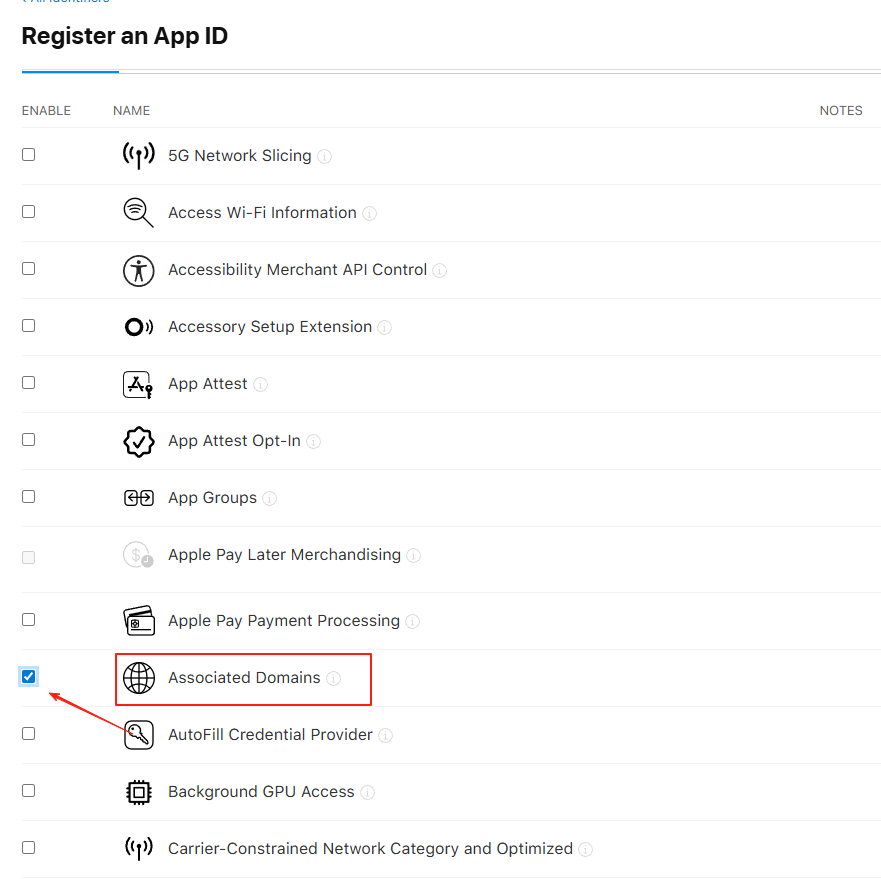This screenshot has width=881, height=879.
Task: Click the ENABLE column header
Action: 46,111
